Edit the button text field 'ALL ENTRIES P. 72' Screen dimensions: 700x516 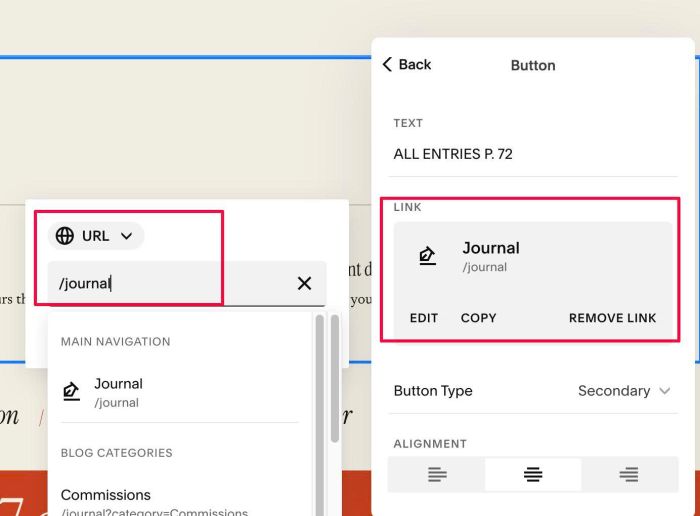tap(533, 154)
